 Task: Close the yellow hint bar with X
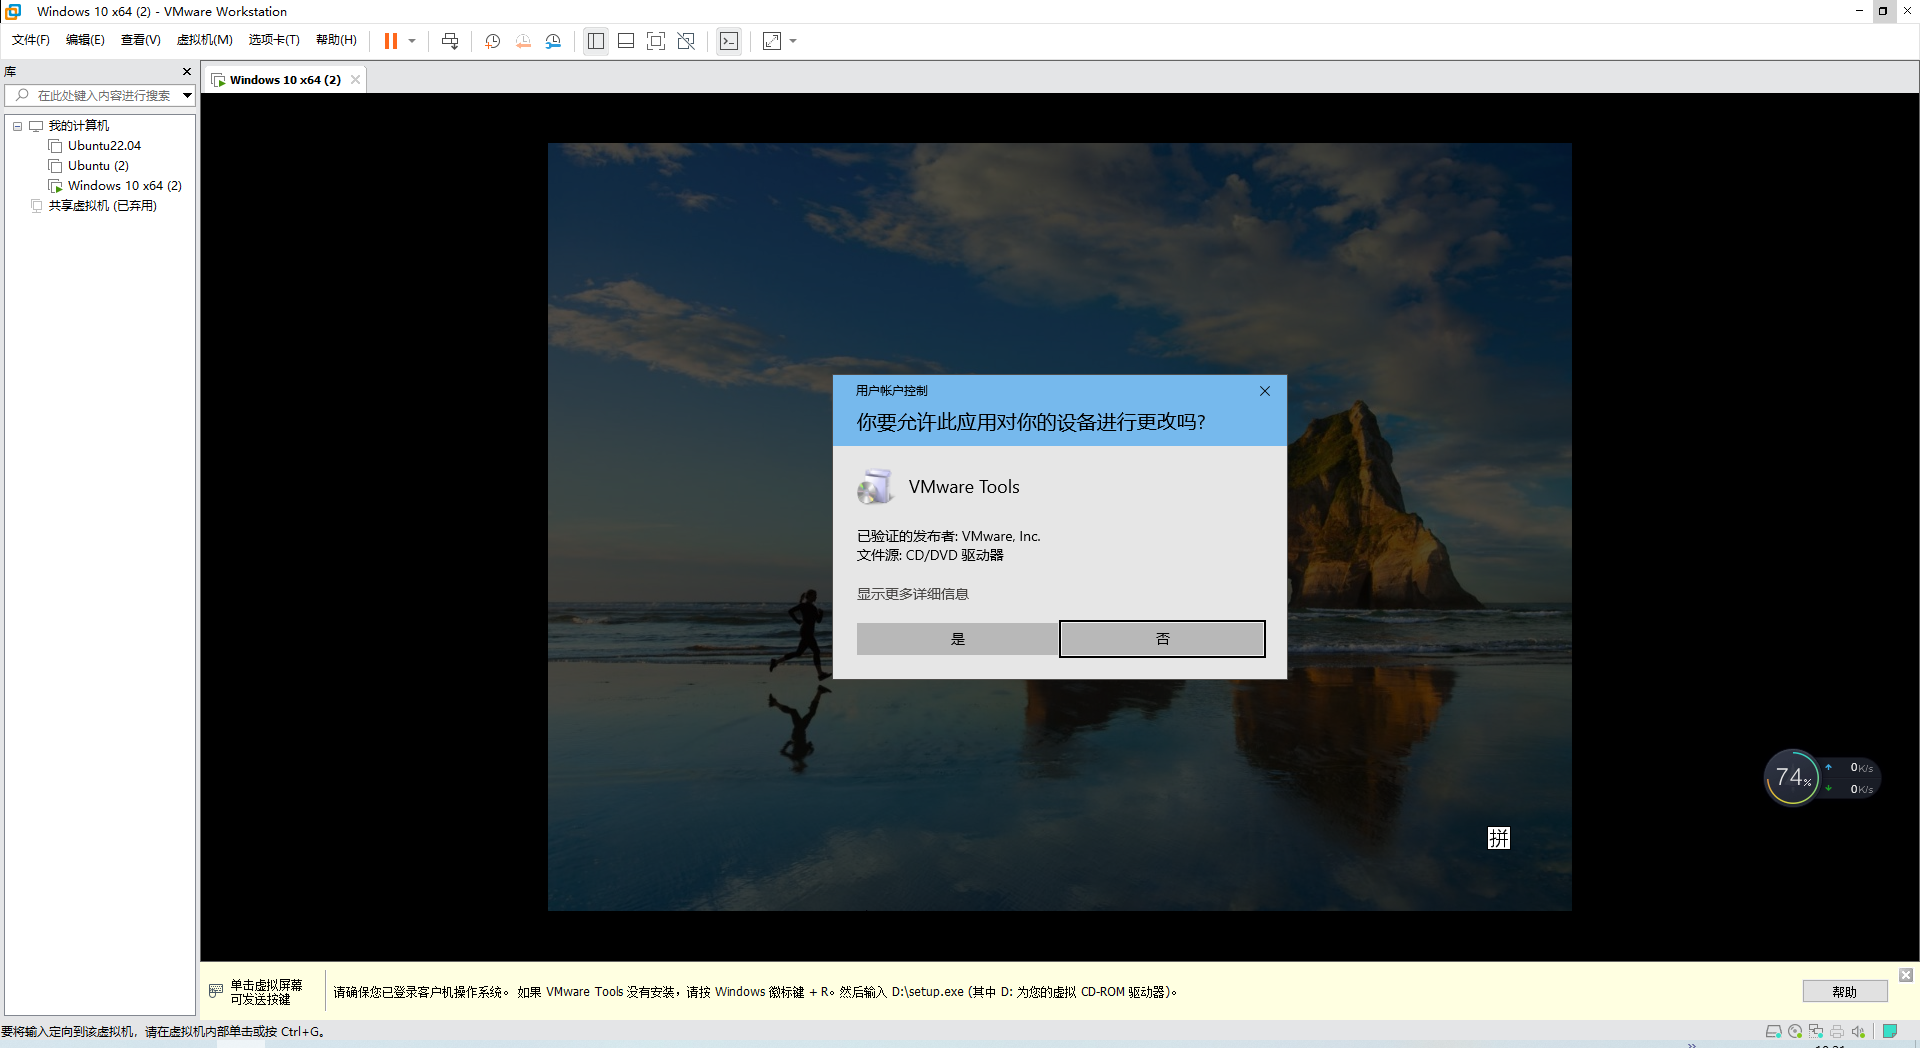click(x=1906, y=975)
